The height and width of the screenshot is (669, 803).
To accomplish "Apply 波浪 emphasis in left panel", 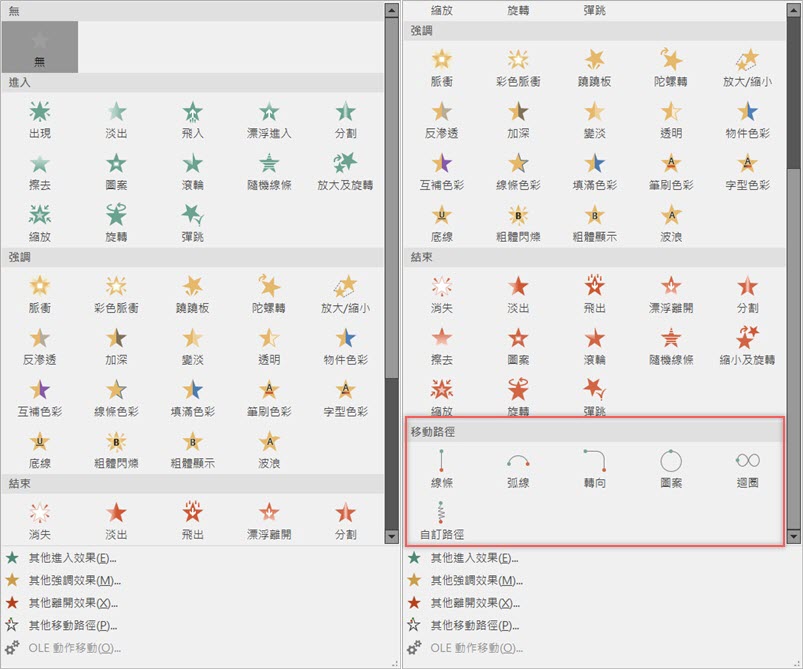I will (269, 451).
